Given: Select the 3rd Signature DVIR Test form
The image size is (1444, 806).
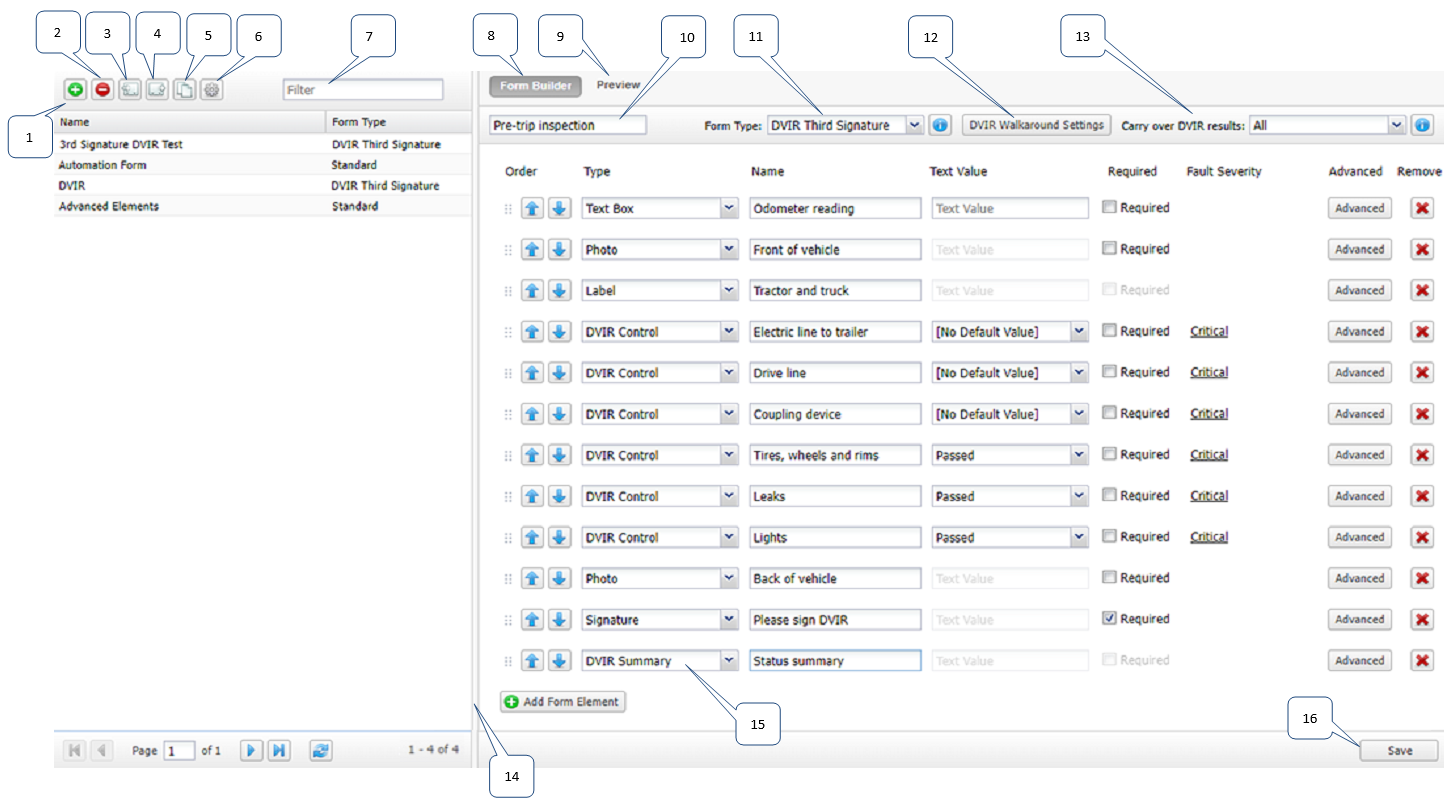Looking at the screenshot, I should click(262, 144).
